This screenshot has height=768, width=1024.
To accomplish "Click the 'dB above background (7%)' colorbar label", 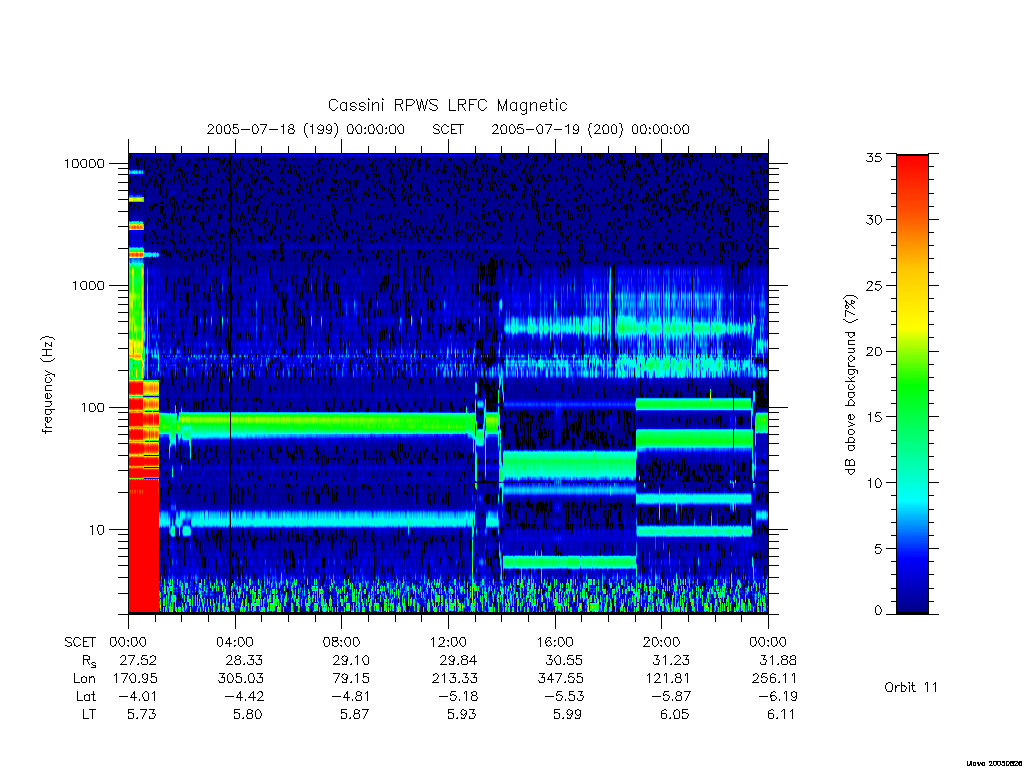I will tap(850, 385).
